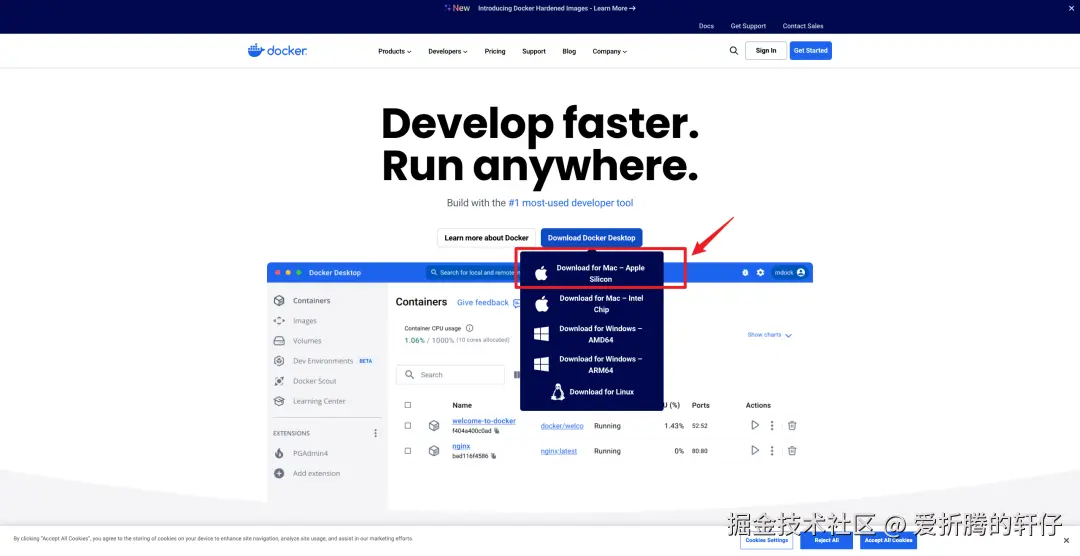
Task: Focus the containers Search input field
Action: click(x=450, y=375)
